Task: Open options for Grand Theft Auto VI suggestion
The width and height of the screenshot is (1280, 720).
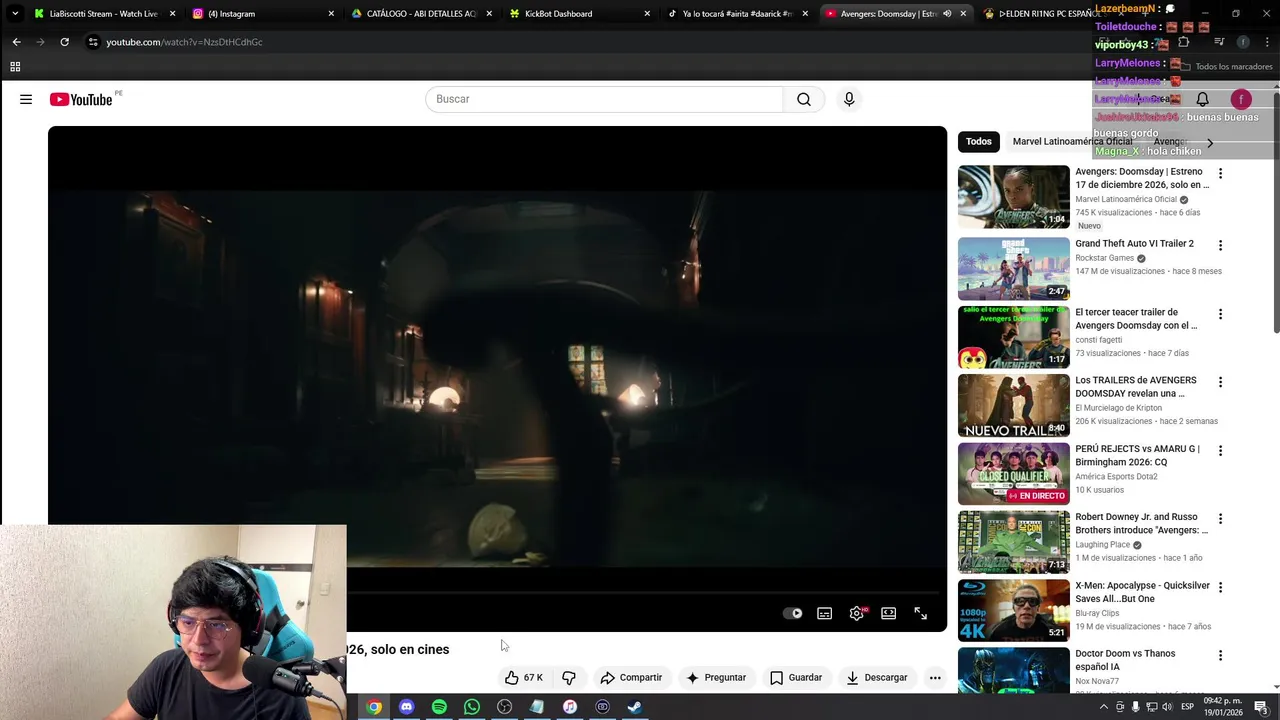Action: coord(1220,245)
